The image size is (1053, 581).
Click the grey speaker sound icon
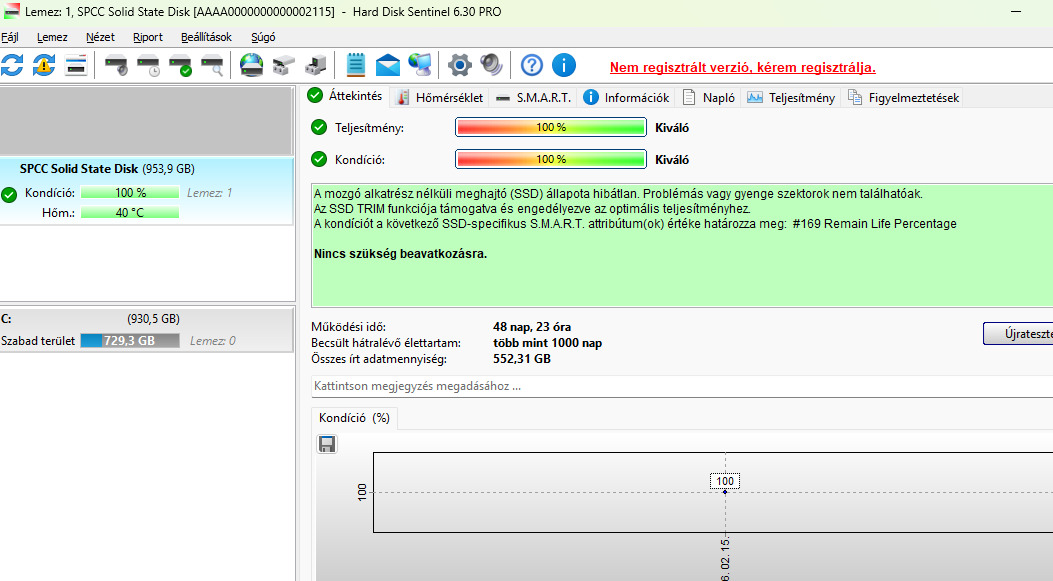(492, 65)
